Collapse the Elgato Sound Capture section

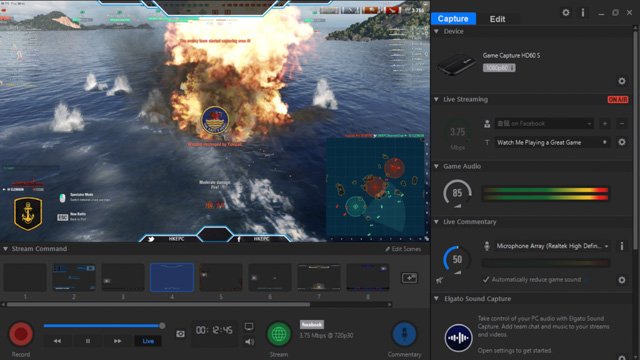(x=436, y=298)
